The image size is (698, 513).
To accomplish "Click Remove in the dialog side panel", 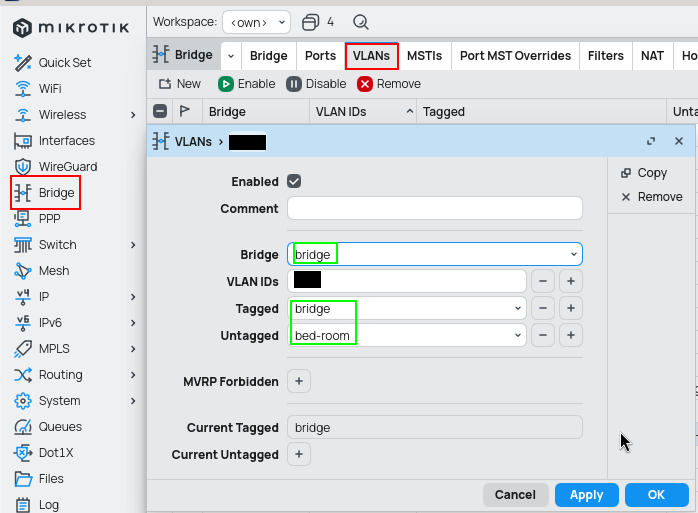I will pyautogui.click(x=652, y=197).
